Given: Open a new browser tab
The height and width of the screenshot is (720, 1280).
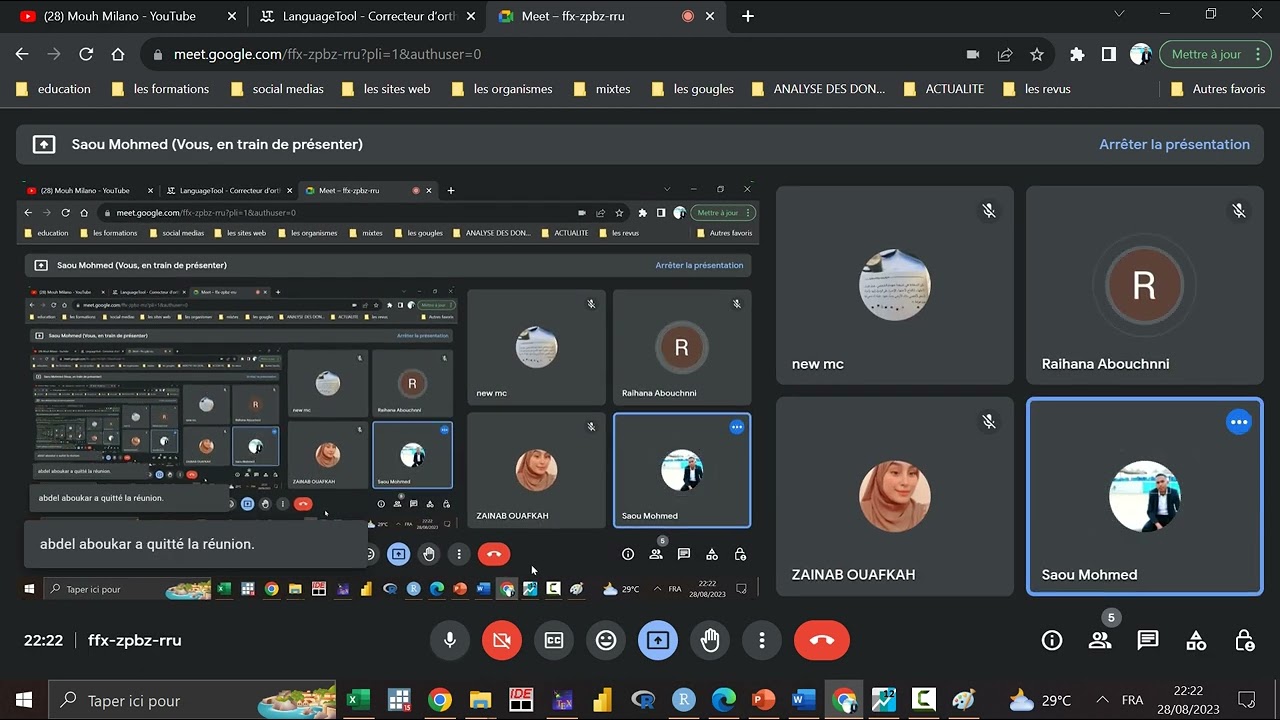Looking at the screenshot, I should tap(748, 16).
